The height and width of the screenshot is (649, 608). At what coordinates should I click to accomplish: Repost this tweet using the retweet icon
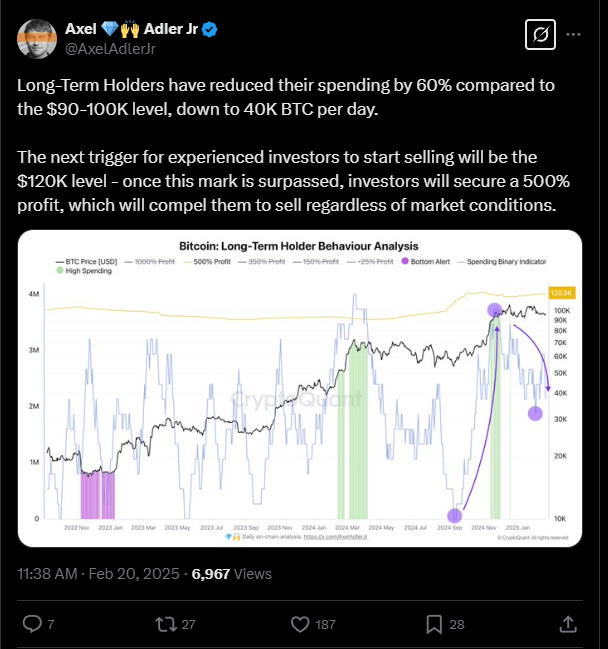click(x=166, y=624)
